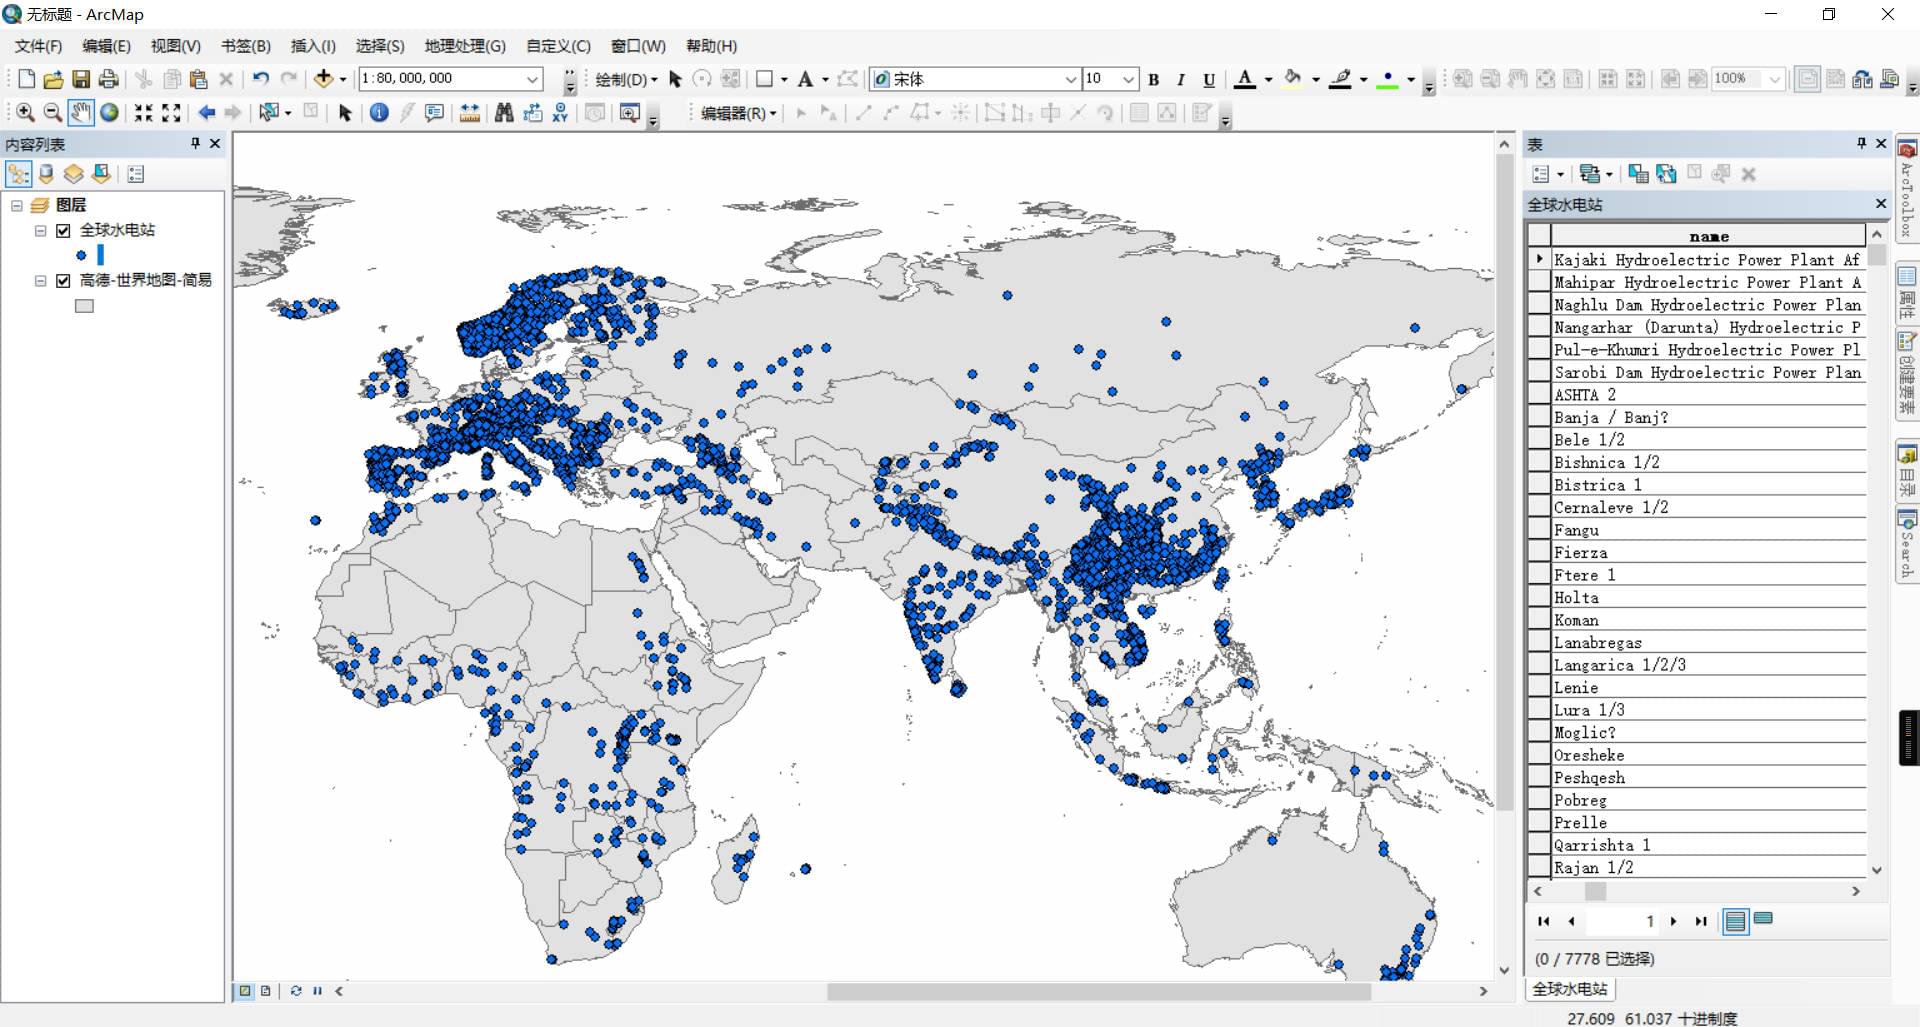1920x1027 pixels.
Task: Open the font name dropdown
Action: pyautogui.click(x=1071, y=79)
